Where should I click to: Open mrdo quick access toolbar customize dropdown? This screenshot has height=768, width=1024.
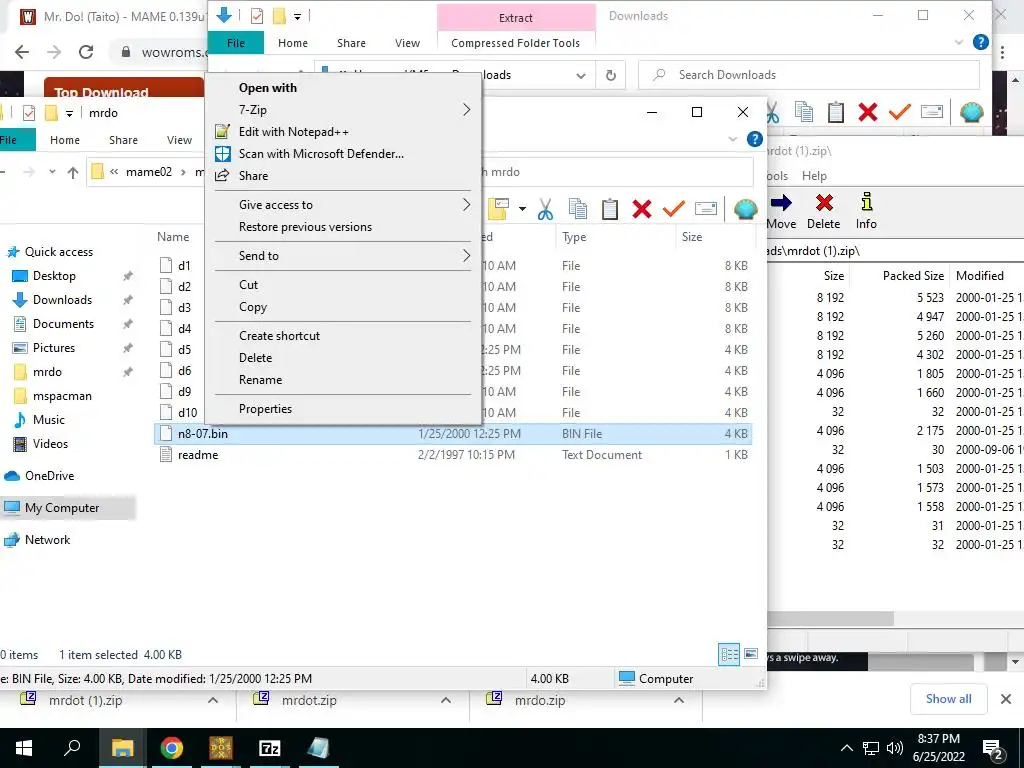pos(69,114)
